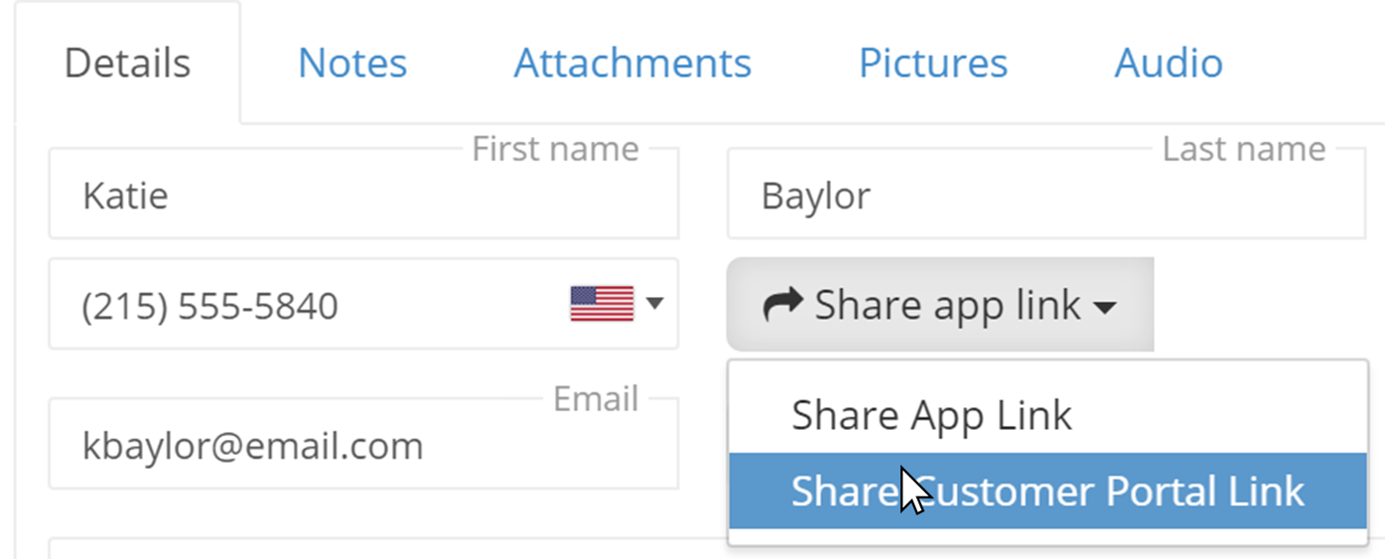Open the Attachments tab
1385x559 pixels.
(x=632, y=63)
